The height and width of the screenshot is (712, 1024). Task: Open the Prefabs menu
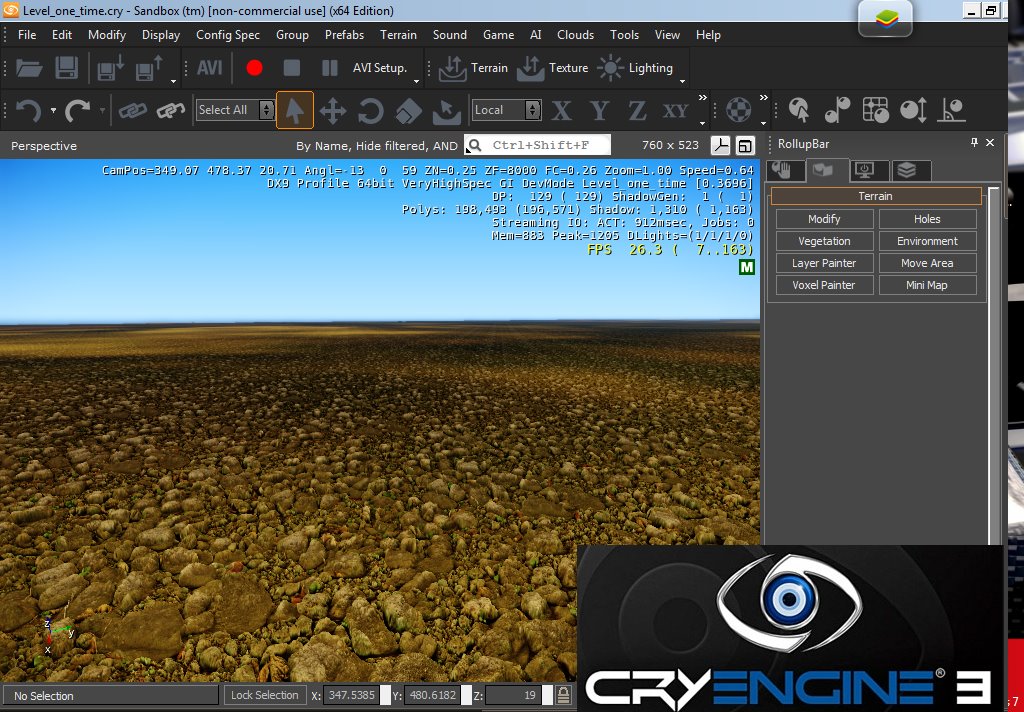344,35
